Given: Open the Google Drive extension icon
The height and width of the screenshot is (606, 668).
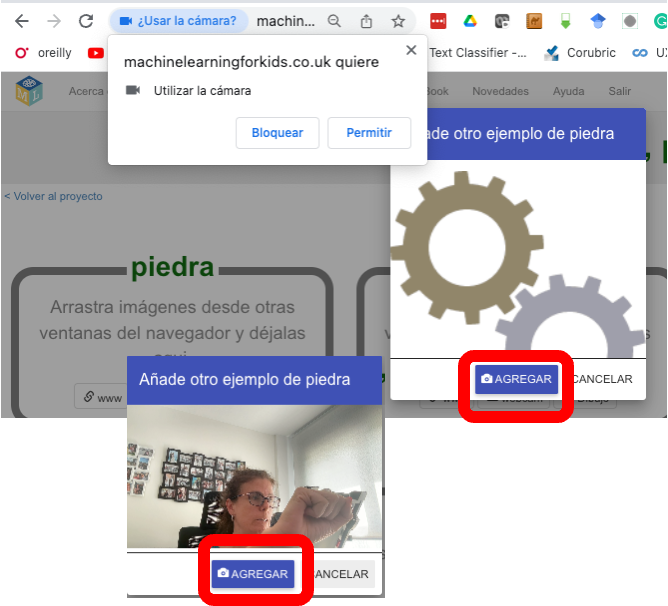Looking at the screenshot, I should 467,21.
